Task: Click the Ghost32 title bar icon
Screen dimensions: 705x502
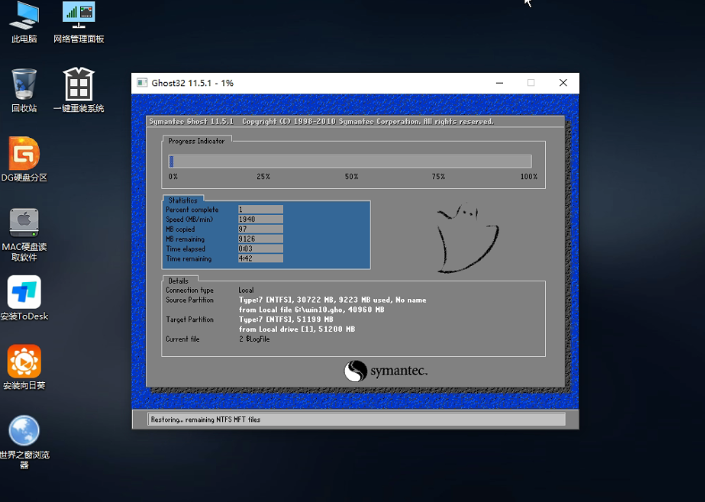Action: [x=142, y=83]
